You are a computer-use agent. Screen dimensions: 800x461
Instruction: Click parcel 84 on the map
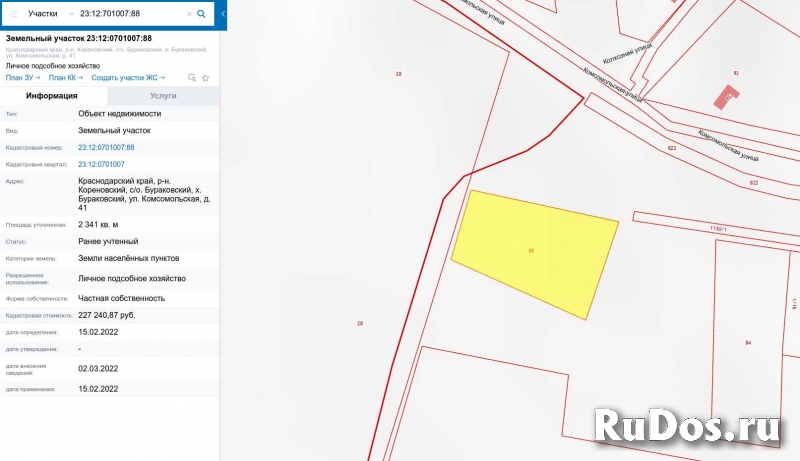click(748, 343)
